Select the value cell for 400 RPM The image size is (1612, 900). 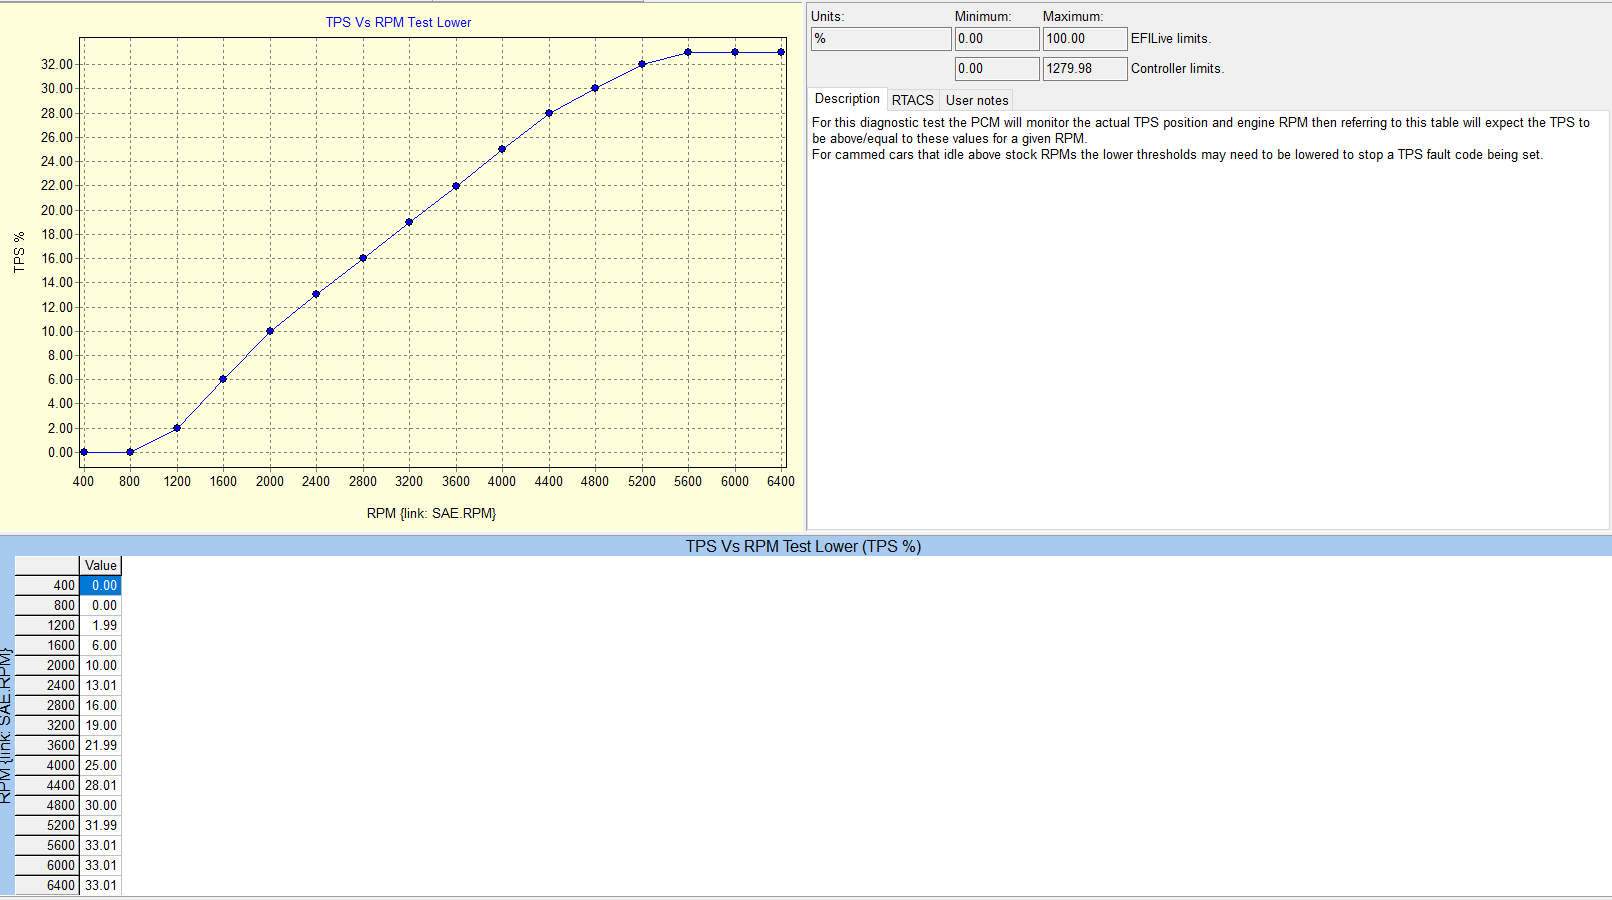click(100, 586)
